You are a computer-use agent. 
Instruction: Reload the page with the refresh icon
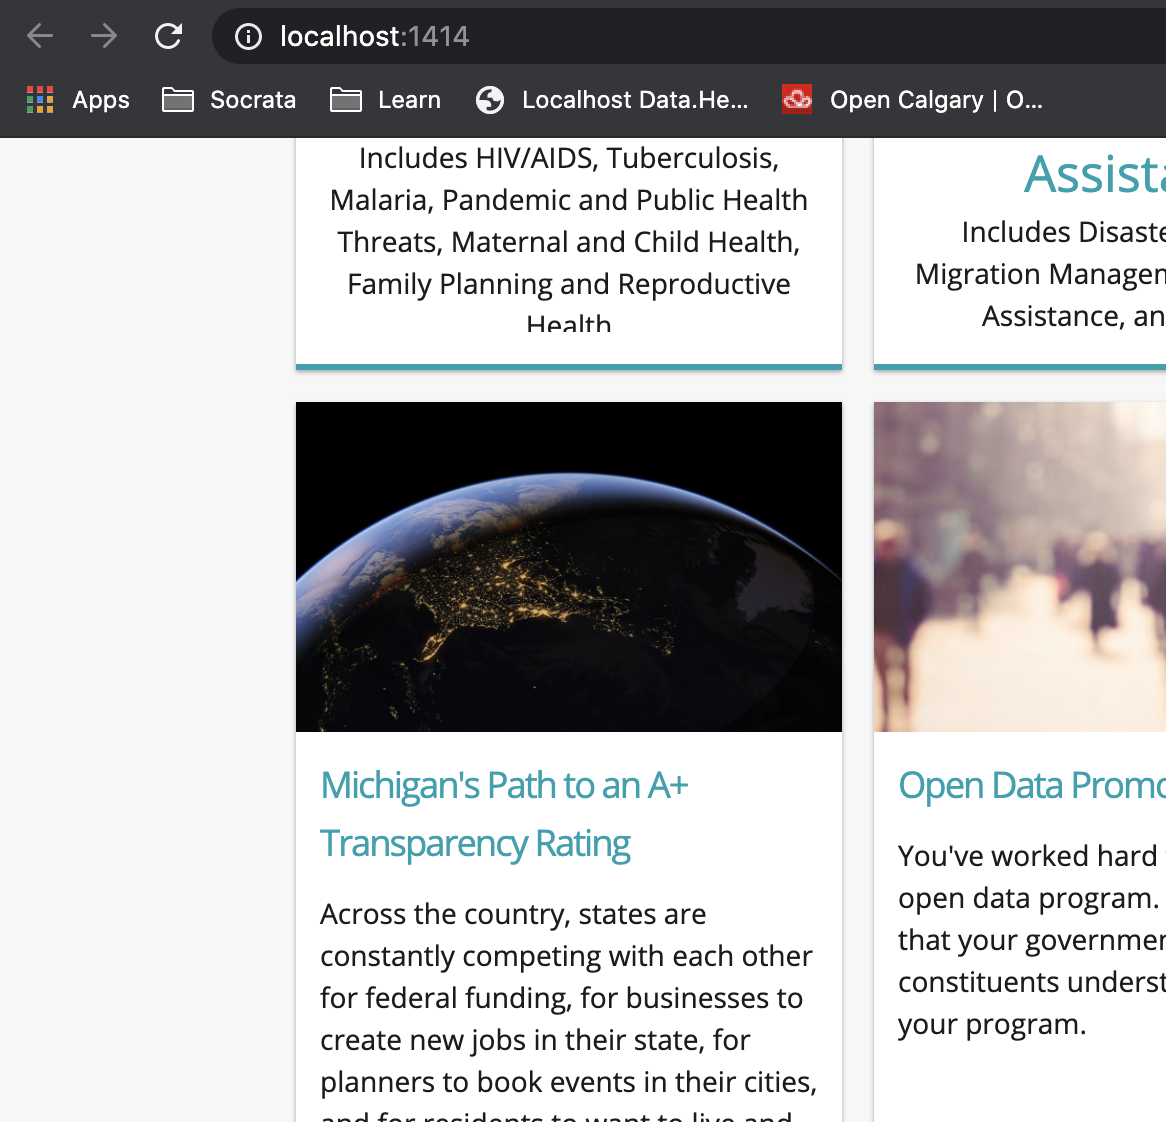168,36
